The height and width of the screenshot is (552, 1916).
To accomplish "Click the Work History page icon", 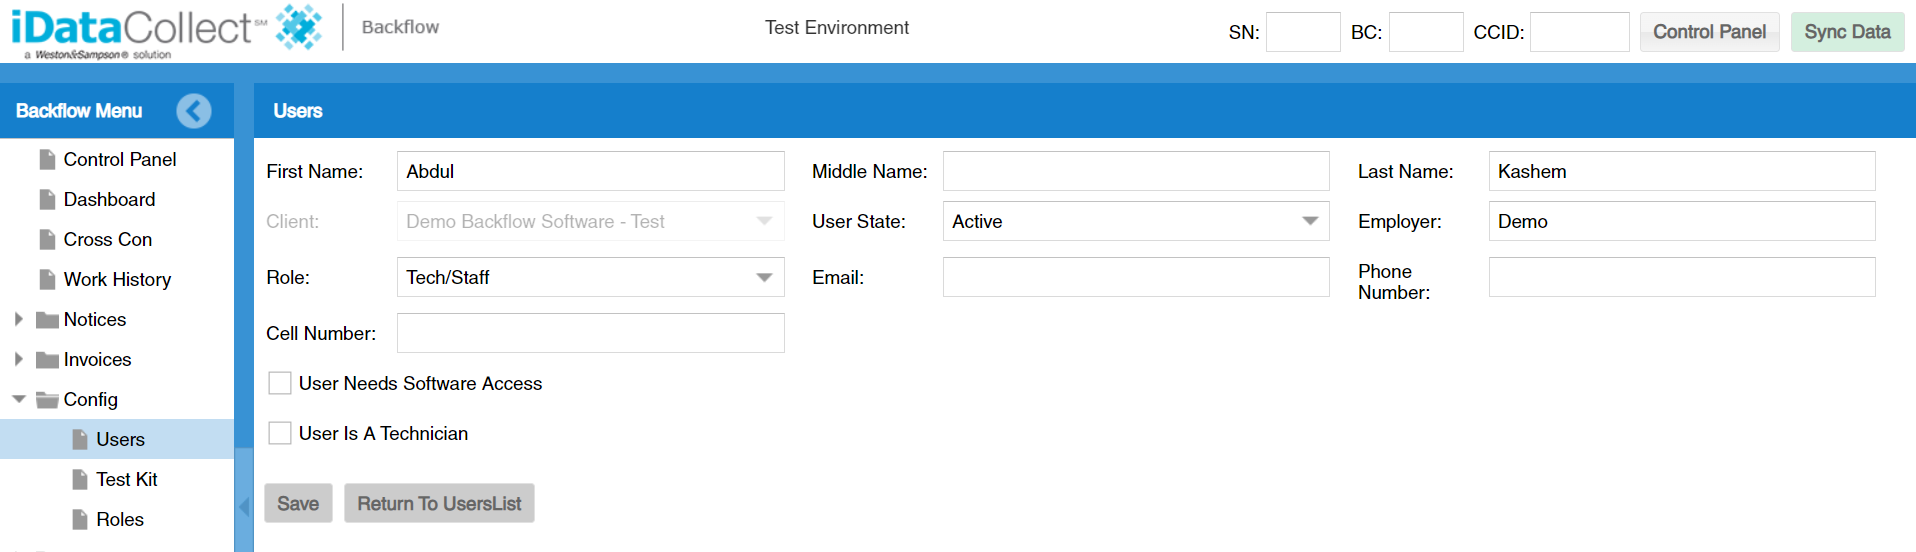I will (x=47, y=280).
